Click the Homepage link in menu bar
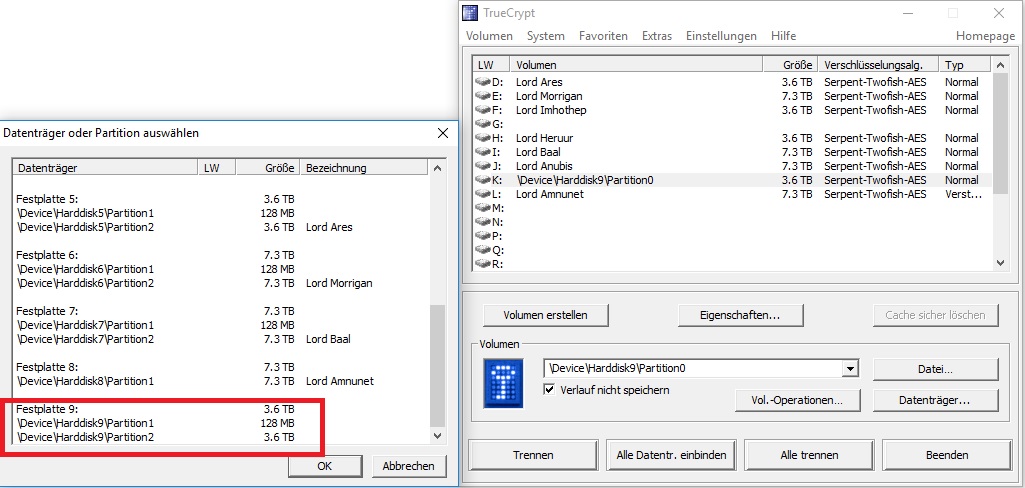This screenshot has width=1025, height=488. tap(985, 37)
